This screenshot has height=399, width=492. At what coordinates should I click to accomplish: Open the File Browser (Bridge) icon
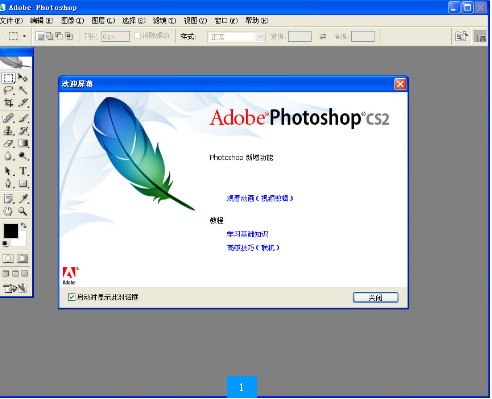[462, 36]
